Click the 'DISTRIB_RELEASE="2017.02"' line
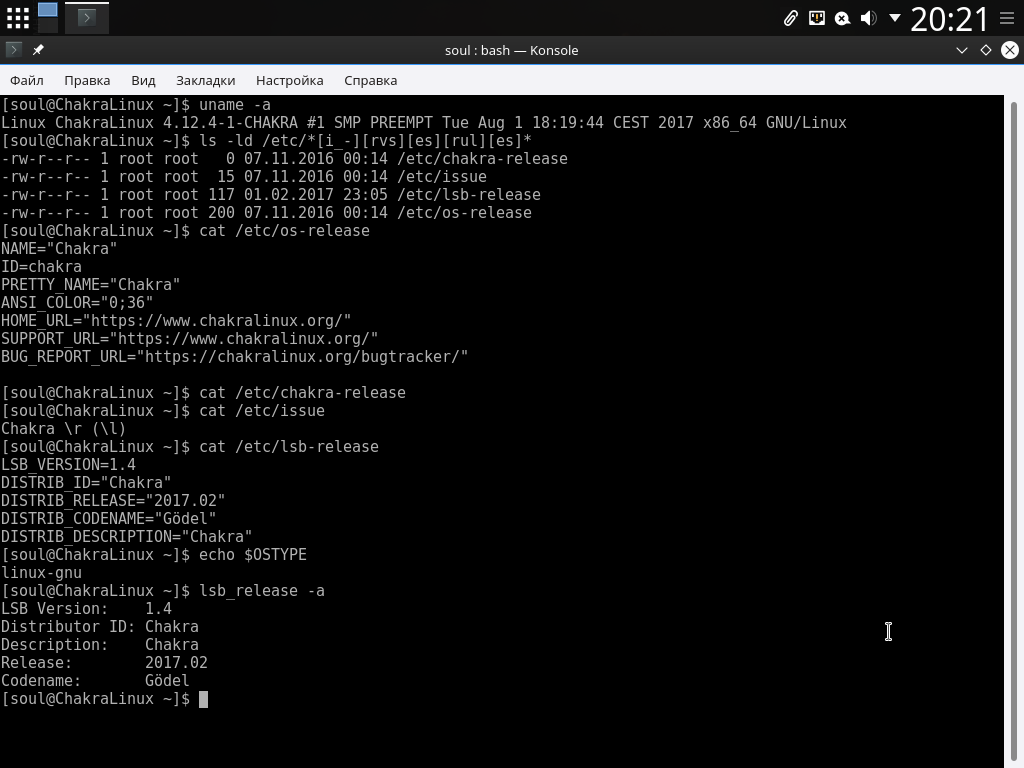 pyautogui.click(x=113, y=500)
